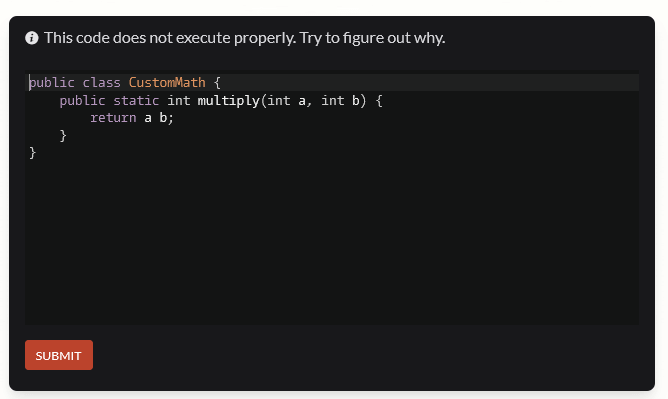Click the 'int' return type before multiply

(179, 101)
